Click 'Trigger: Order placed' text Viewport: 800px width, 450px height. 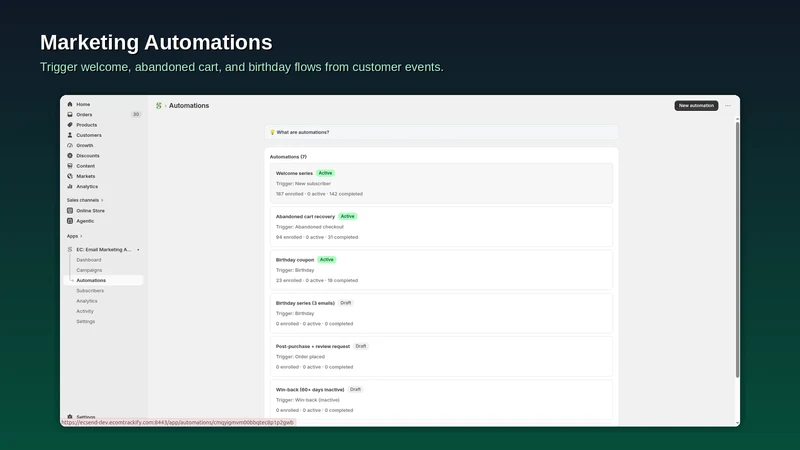(300, 357)
